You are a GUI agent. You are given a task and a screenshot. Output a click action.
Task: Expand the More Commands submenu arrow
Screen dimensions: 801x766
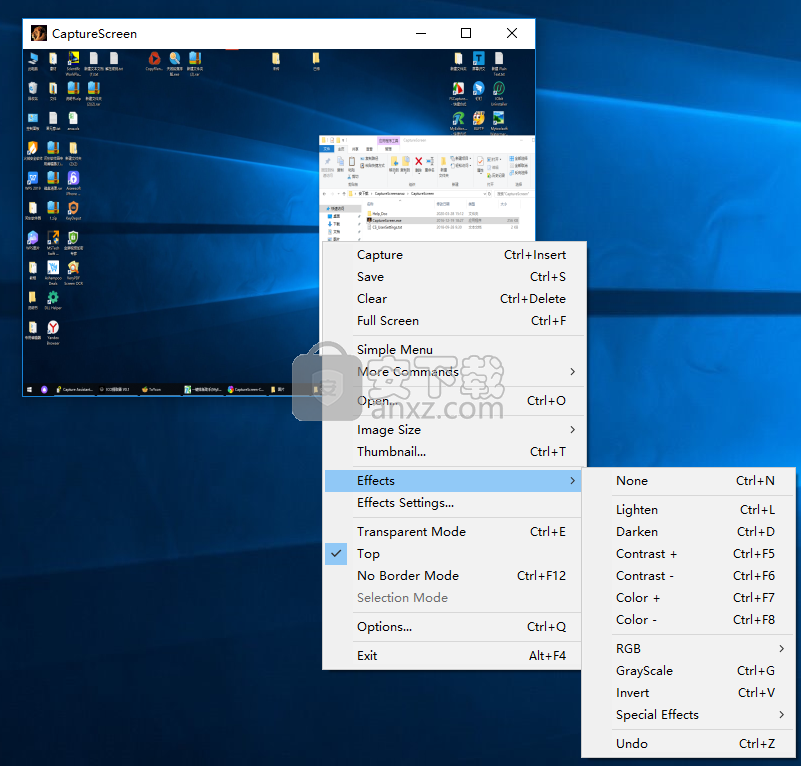(x=572, y=372)
